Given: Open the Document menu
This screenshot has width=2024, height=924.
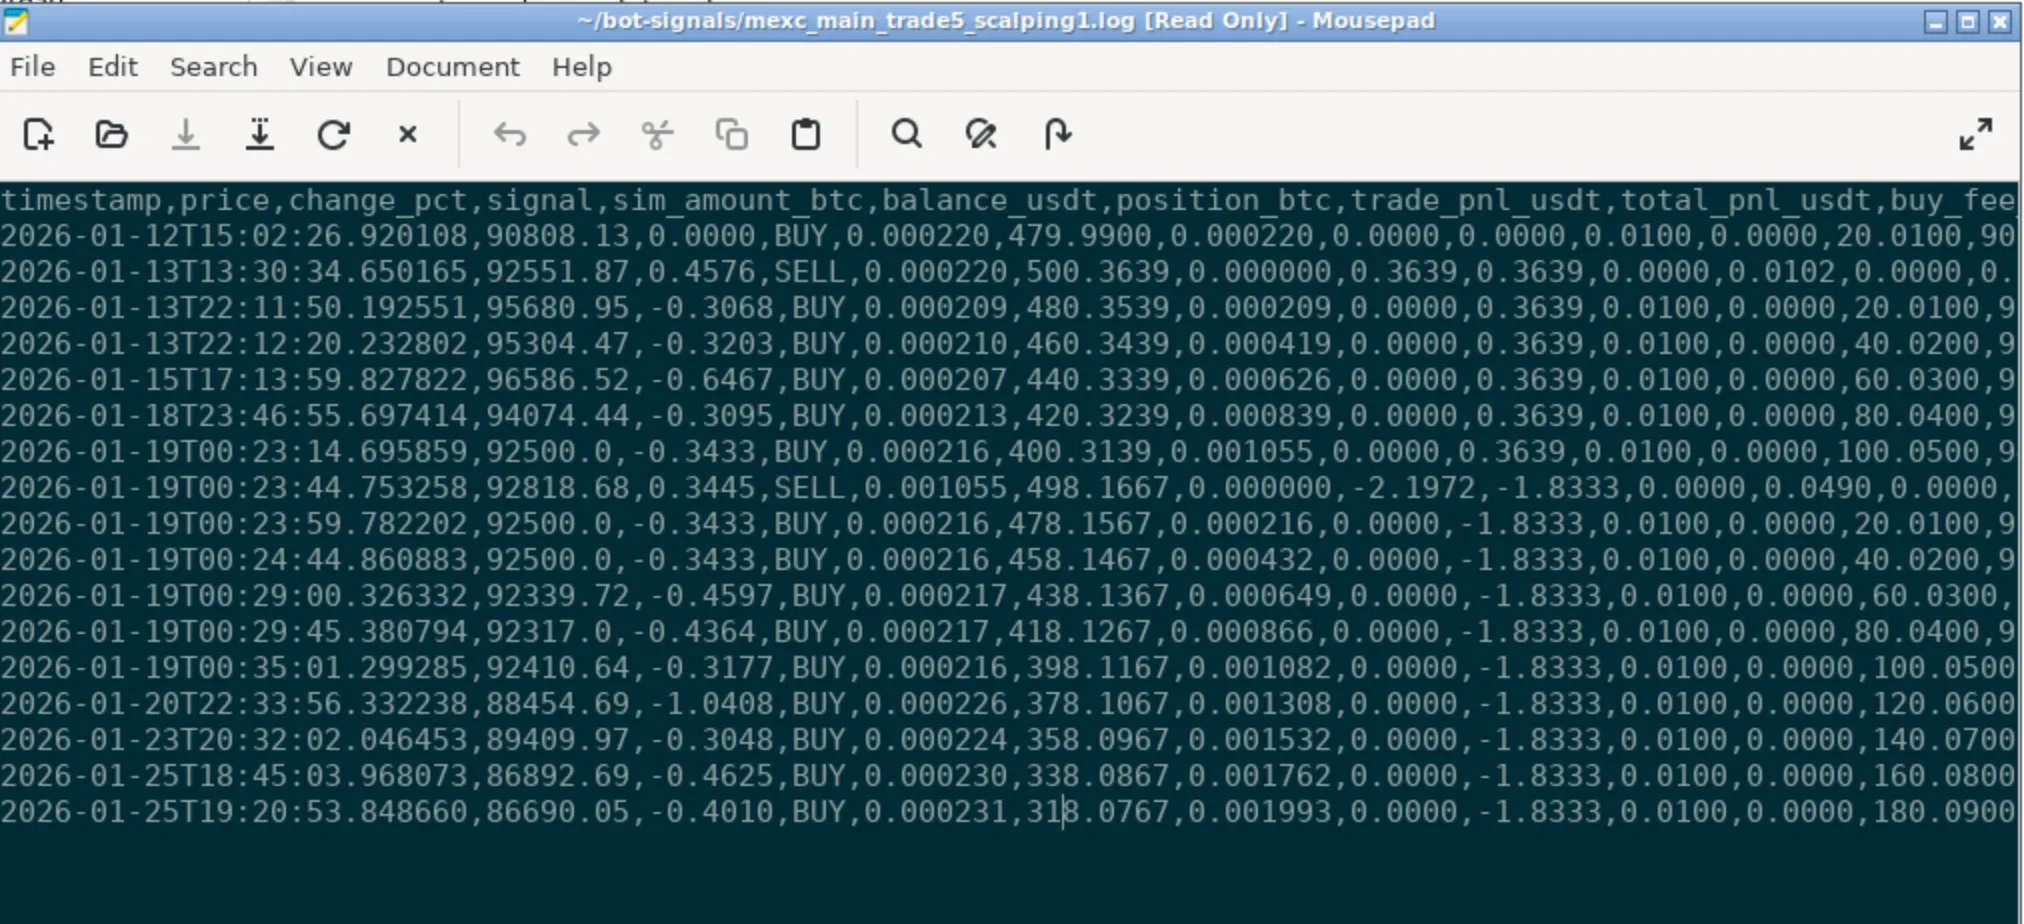Looking at the screenshot, I should [453, 67].
